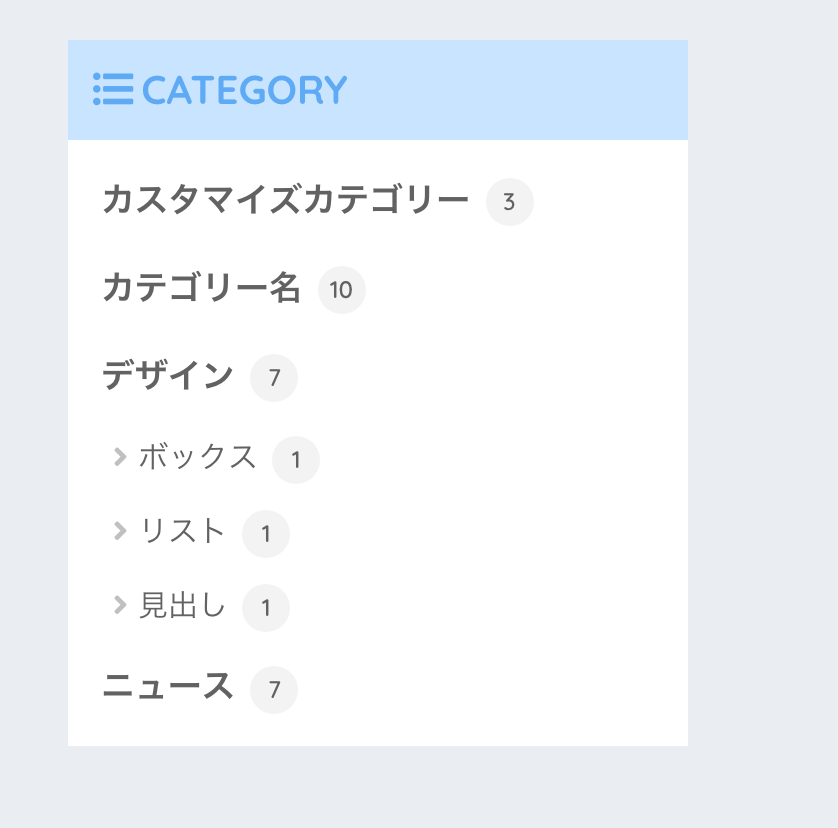This screenshot has height=828, width=838.
Task: Open the リスト subcategory link
Action: 182,531
